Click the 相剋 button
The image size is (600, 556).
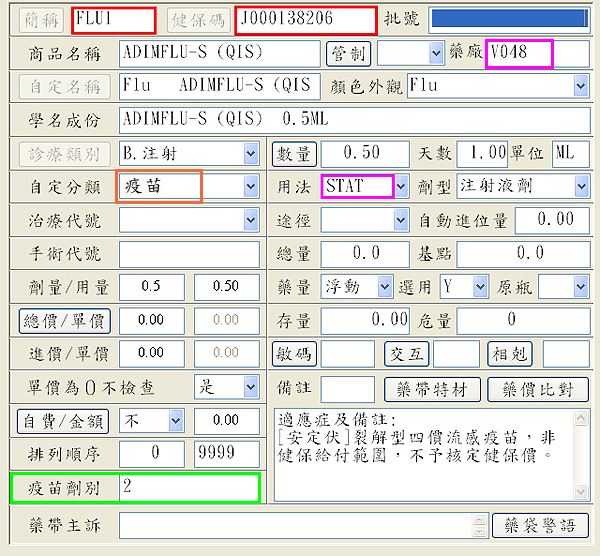tap(510, 353)
